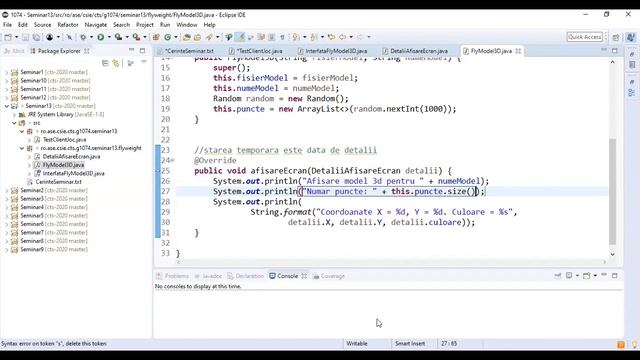The image size is (640, 360).
Task: Open the Coverage view tab
Action: (329, 276)
